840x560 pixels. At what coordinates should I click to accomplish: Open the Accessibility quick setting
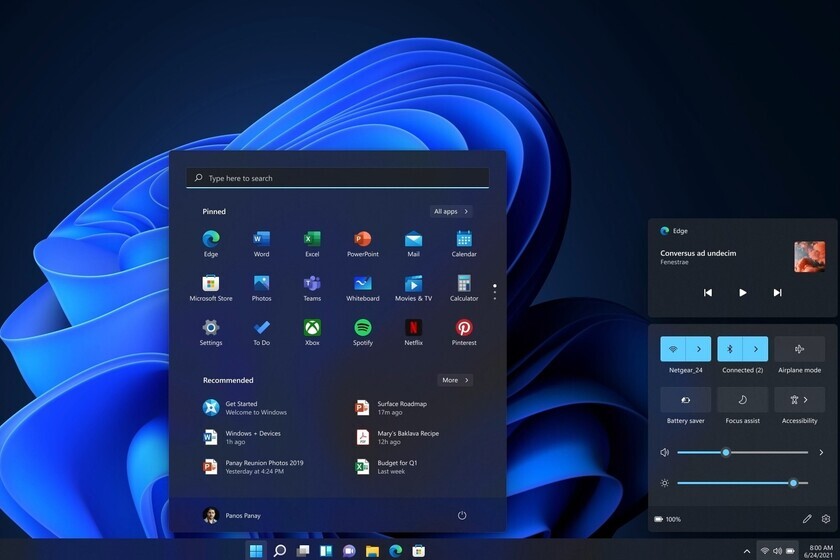tap(799, 400)
